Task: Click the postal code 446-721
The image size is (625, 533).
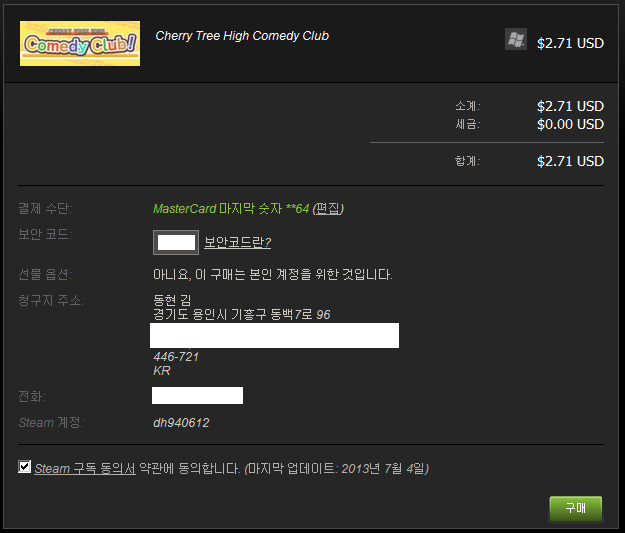Action: (176, 356)
